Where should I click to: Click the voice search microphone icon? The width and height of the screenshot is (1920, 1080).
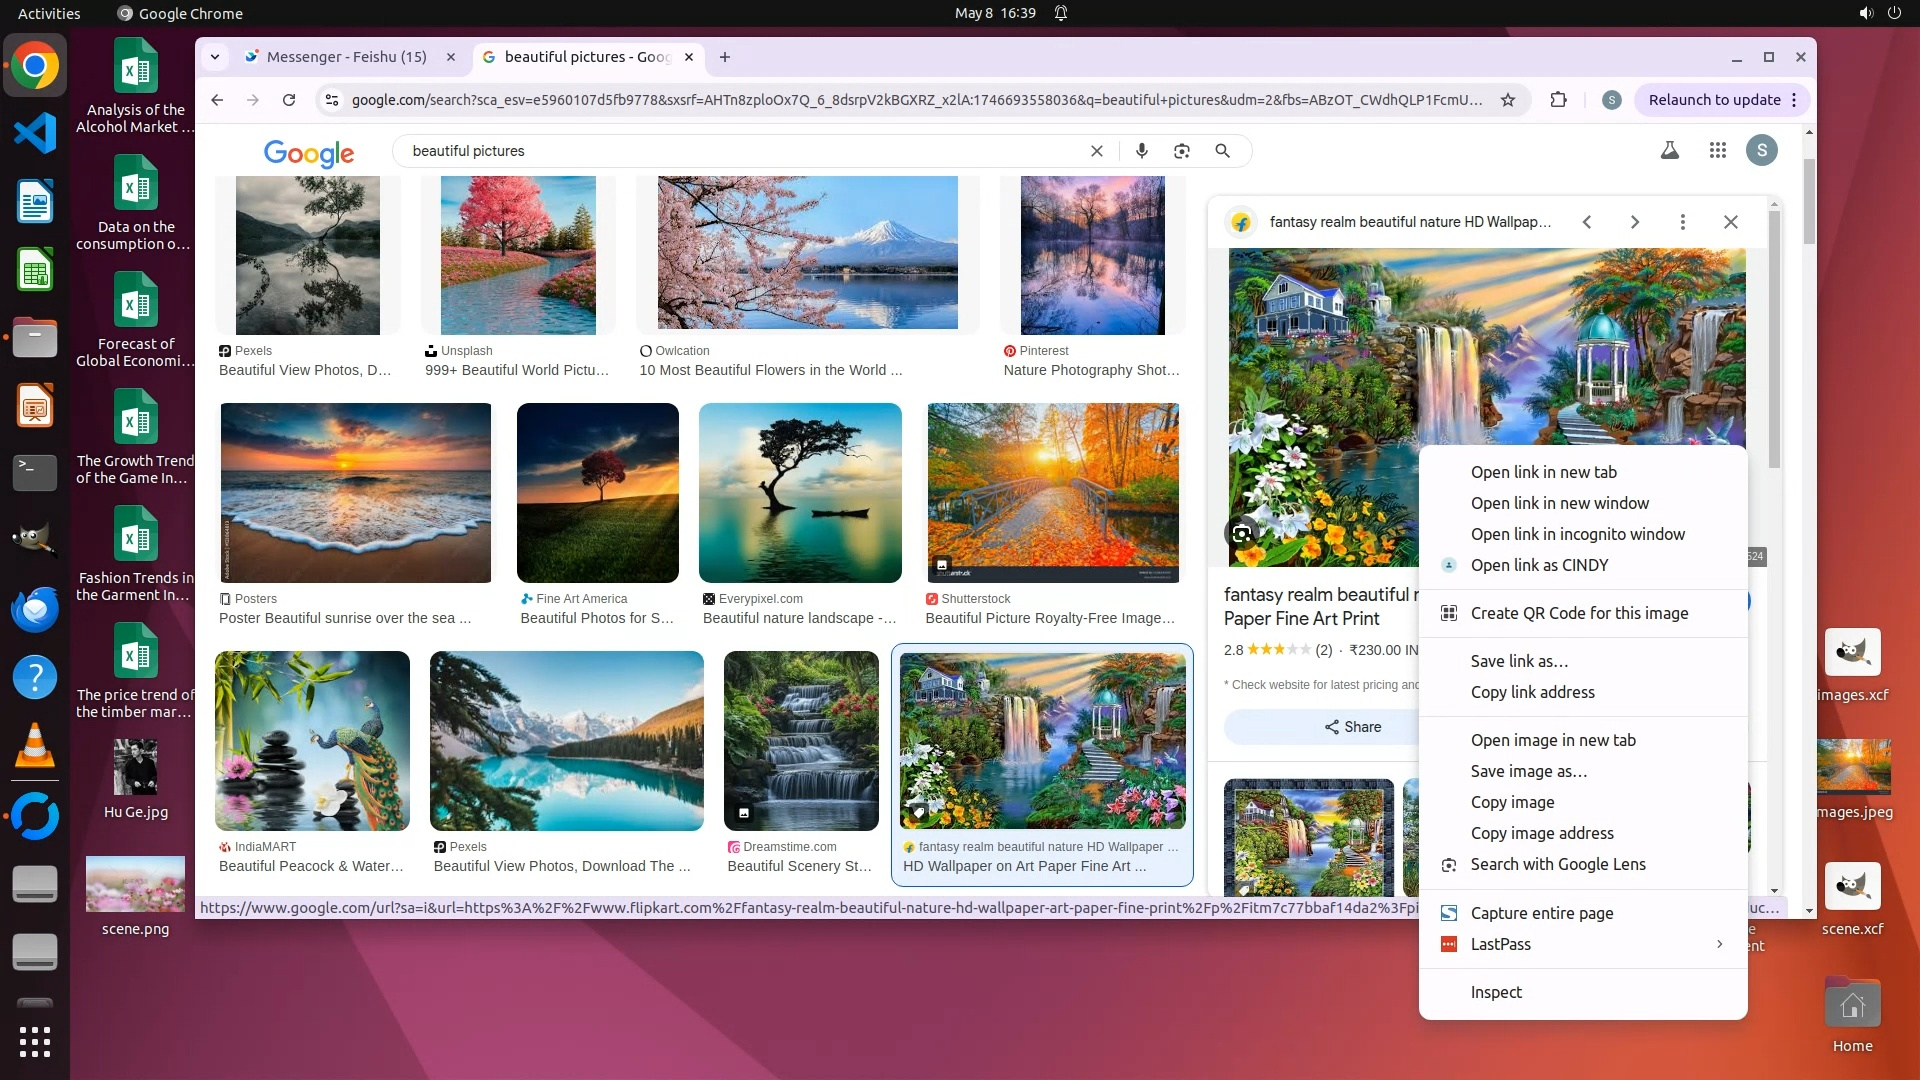[x=1141, y=151]
